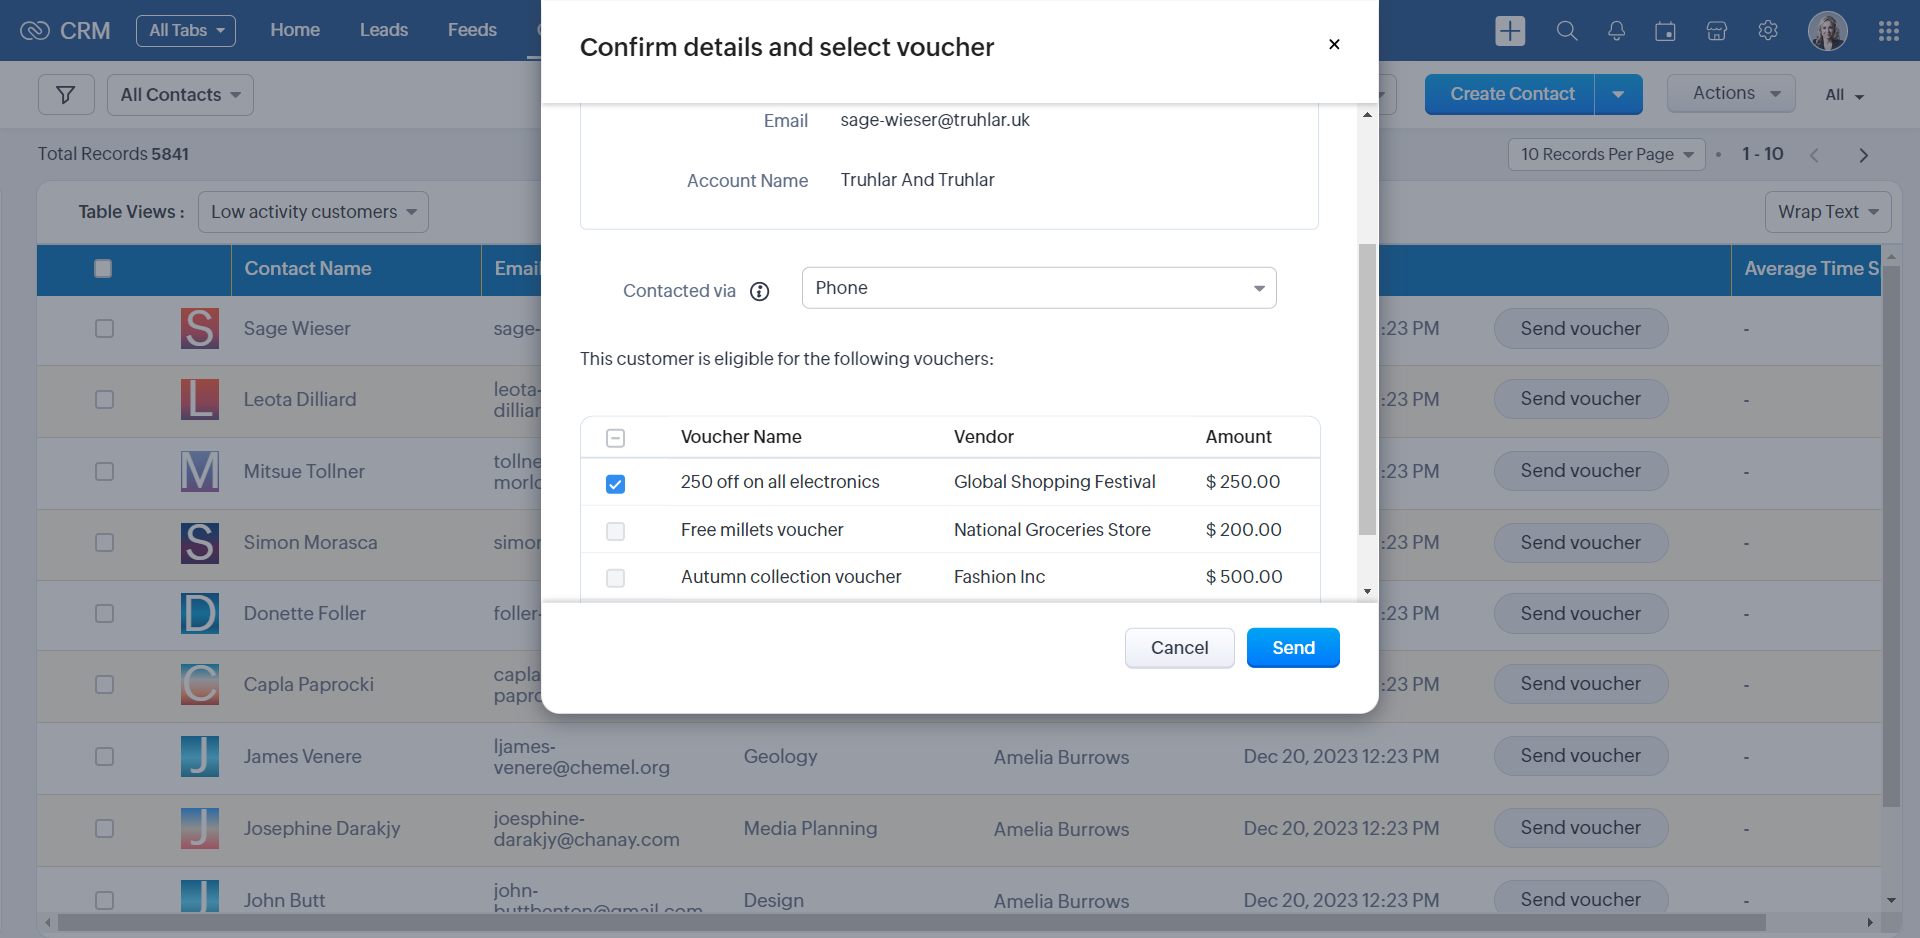Screen dimensions: 1920x938
Task: Click the Contacted via info icon
Action: (760, 291)
